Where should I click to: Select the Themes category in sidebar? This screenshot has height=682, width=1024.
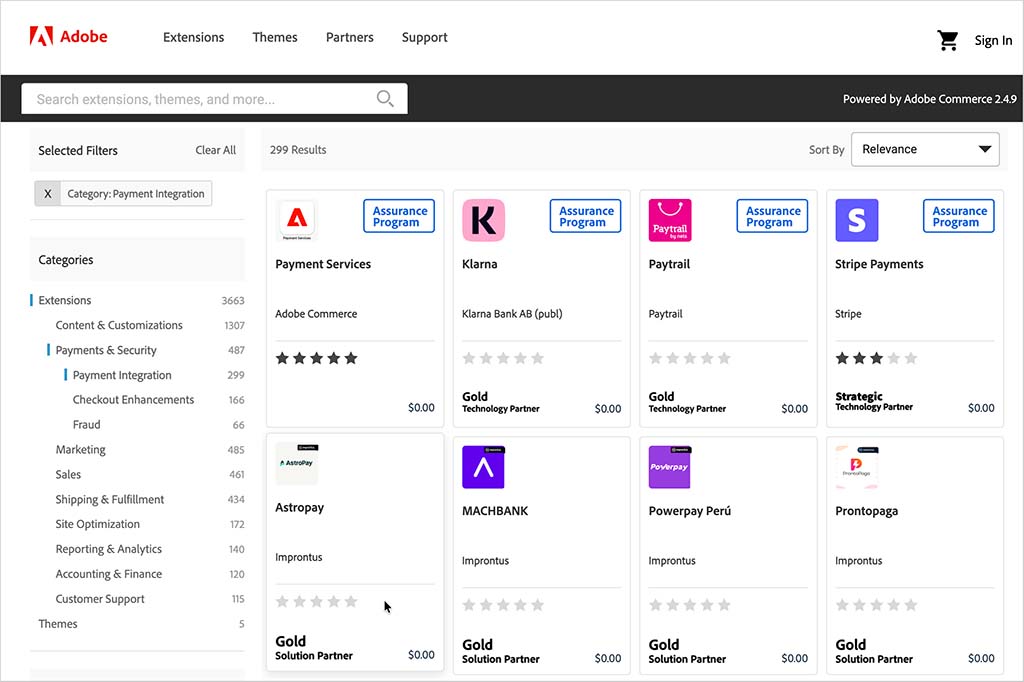pos(57,624)
